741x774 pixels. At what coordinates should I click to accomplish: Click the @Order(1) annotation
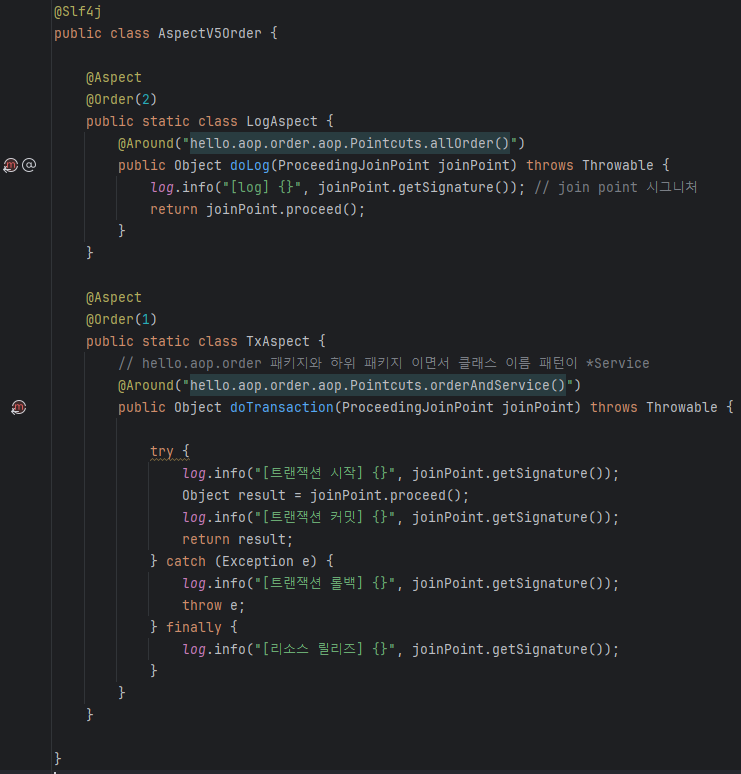121,320
